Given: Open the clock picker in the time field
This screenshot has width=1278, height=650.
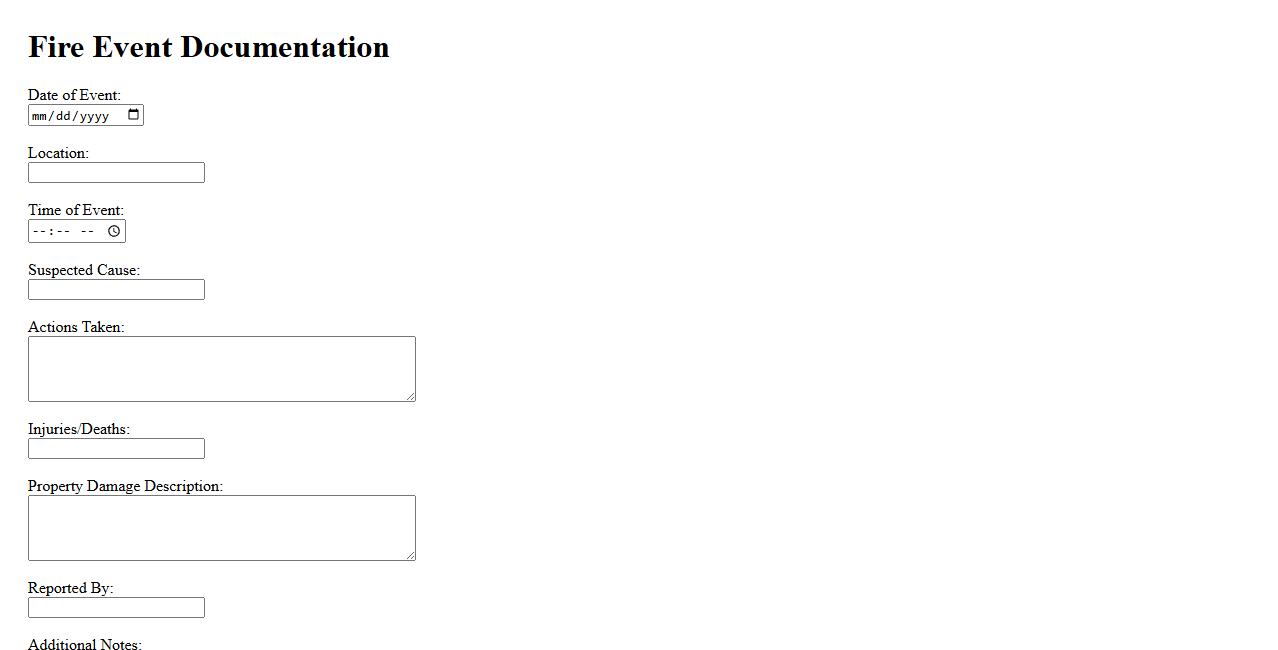Looking at the screenshot, I should coord(114,231).
